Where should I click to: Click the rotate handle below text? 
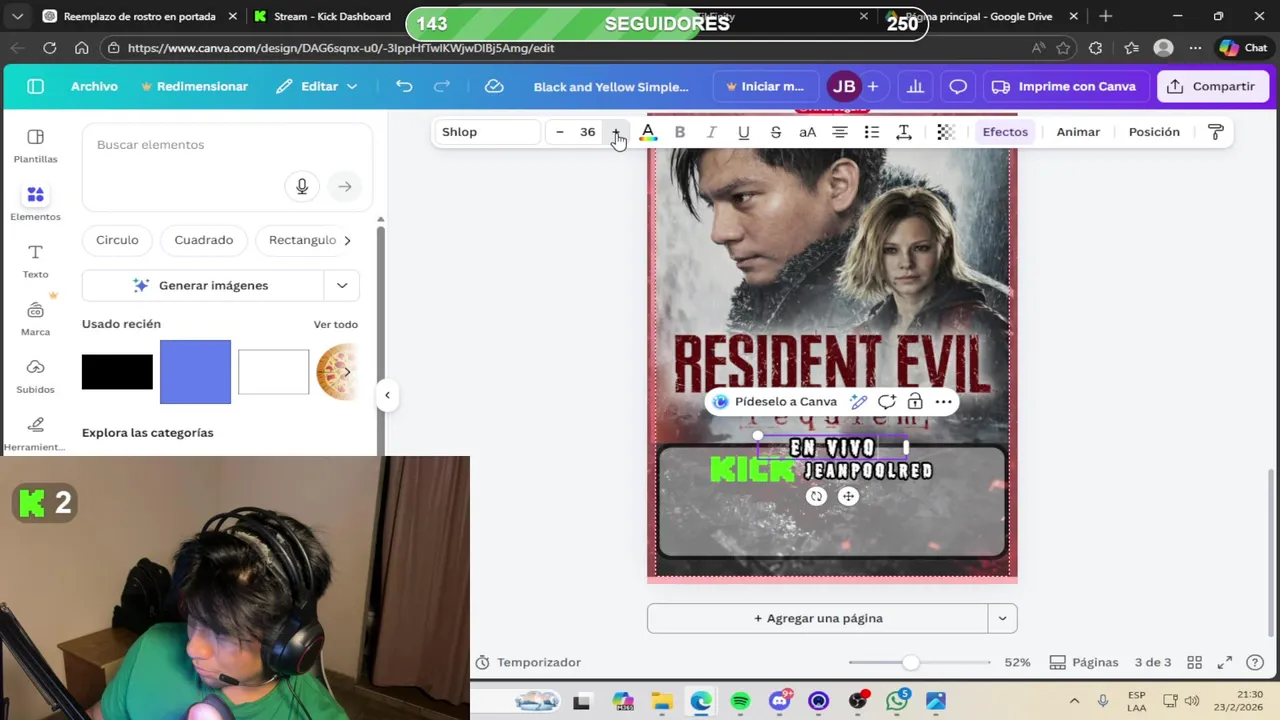tap(817, 496)
